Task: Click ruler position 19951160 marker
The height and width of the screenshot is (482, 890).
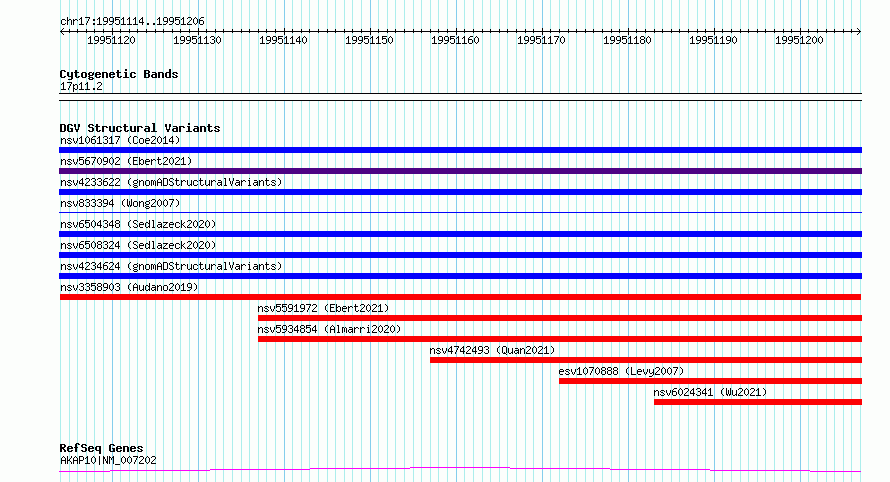Action: coord(455,40)
